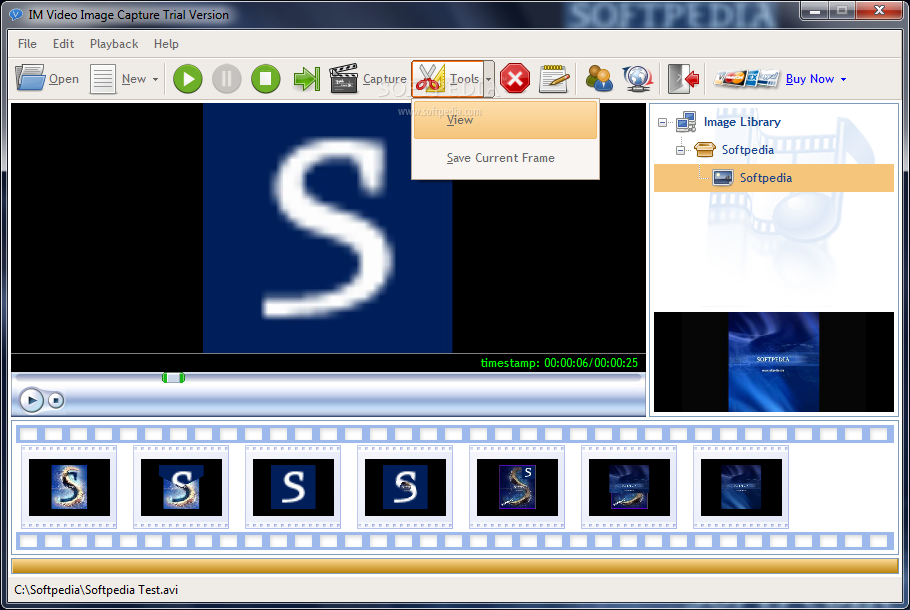The image size is (910, 610).
Task: Start playback with green Play button
Action: click(x=187, y=79)
